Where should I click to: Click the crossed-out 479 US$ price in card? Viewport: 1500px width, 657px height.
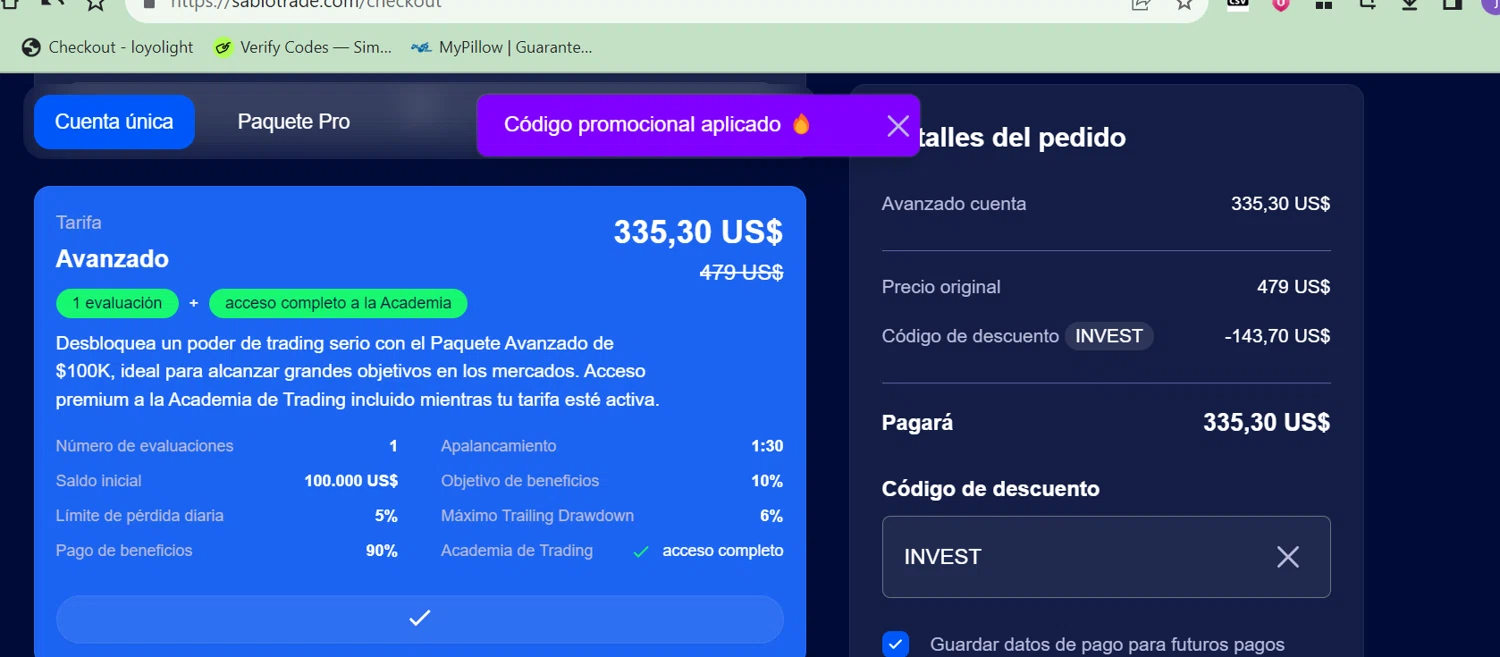(741, 272)
